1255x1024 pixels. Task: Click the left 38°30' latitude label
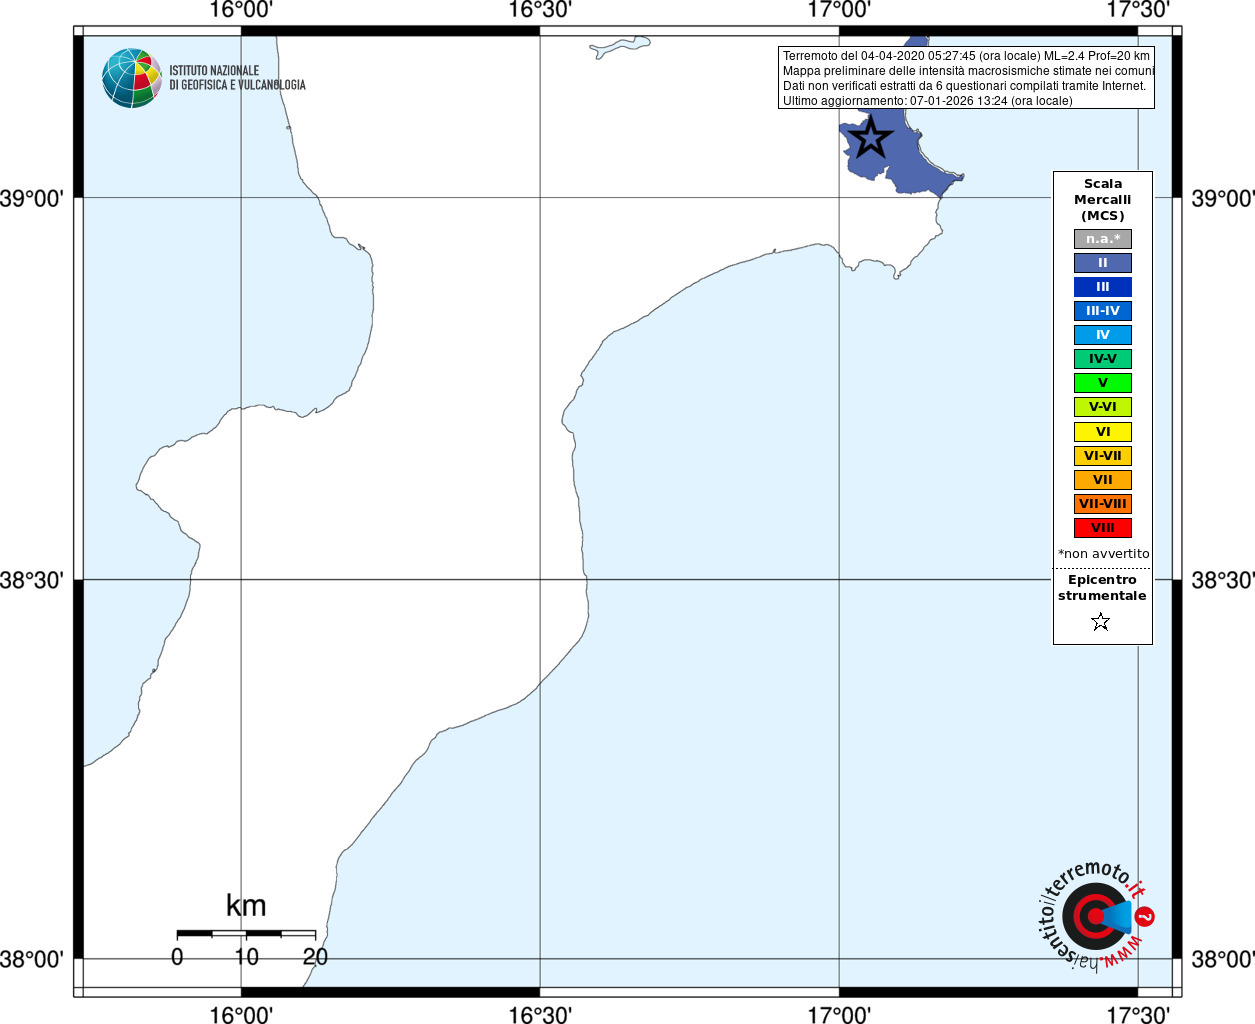pos(32,580)
